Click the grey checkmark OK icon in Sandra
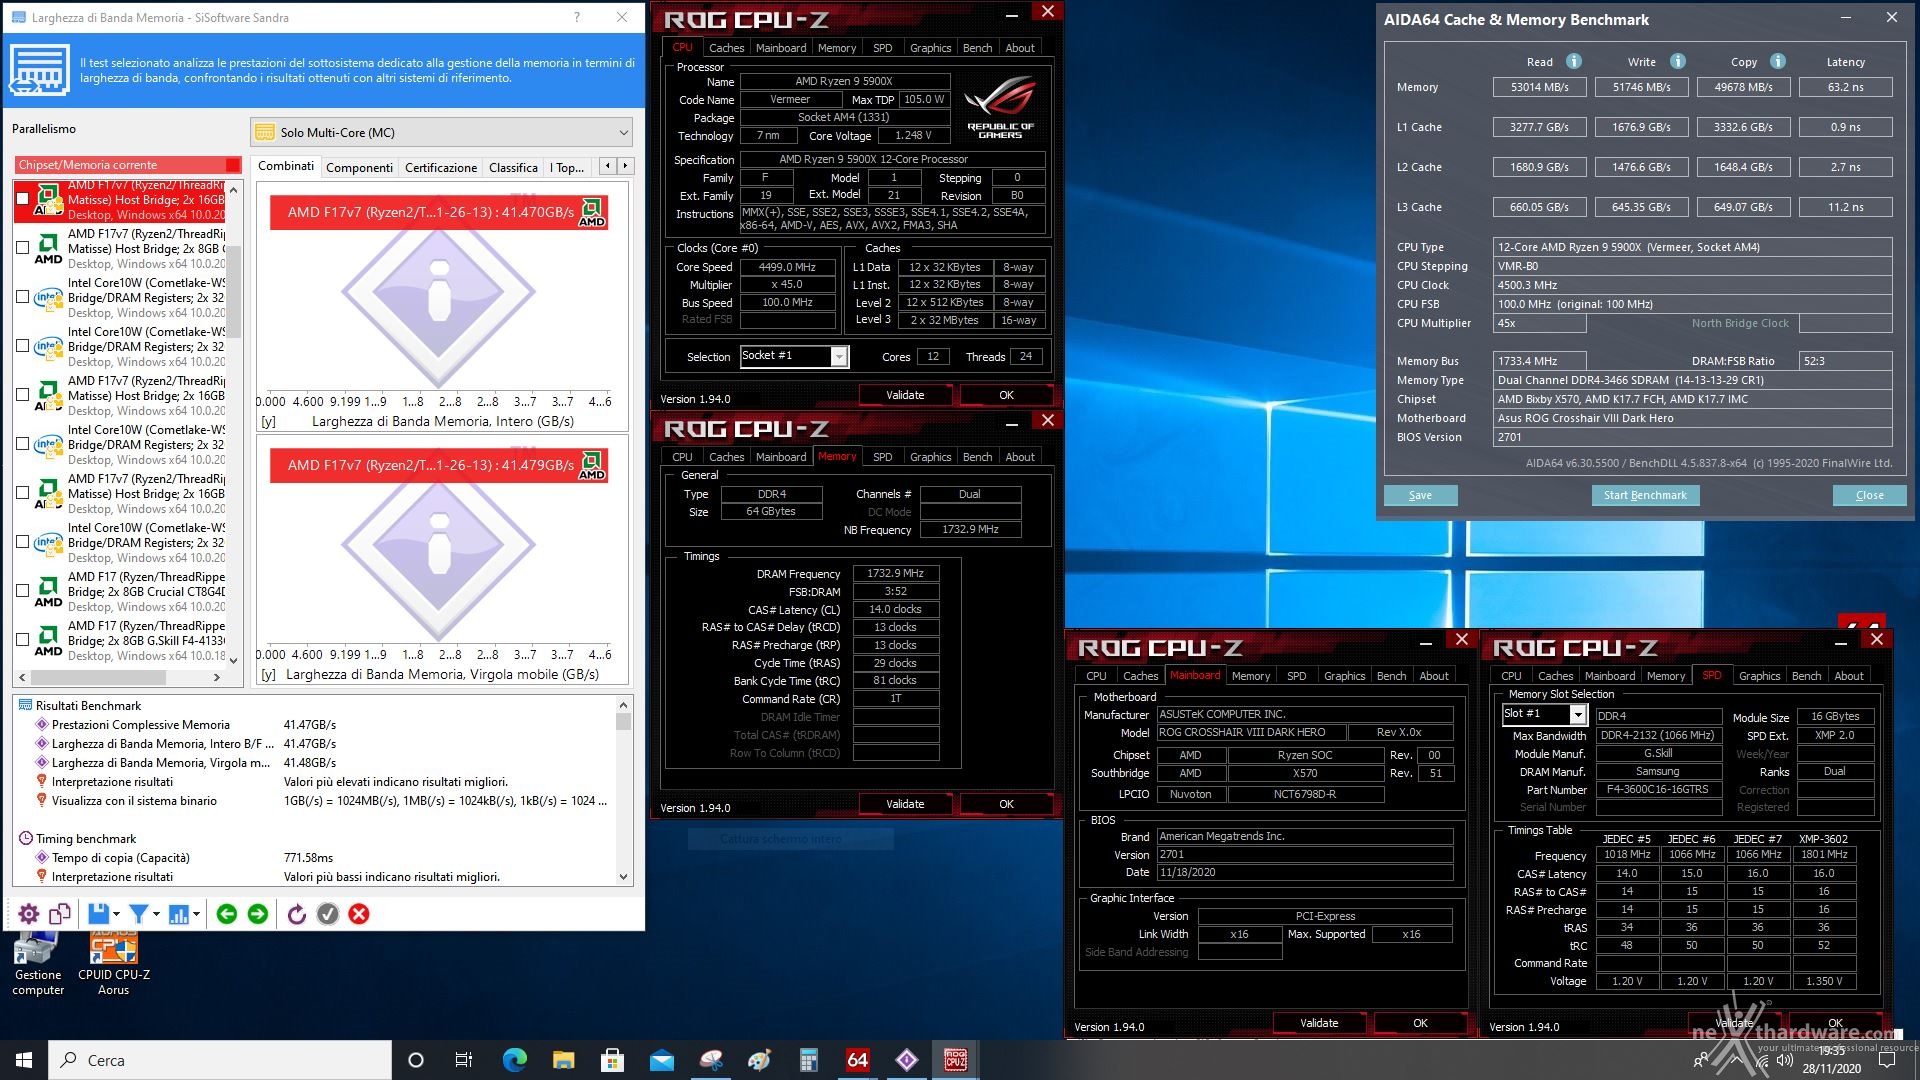The height and width of the screenshot is (1080, 1920). pyautogui.click(x=328, y=914)
